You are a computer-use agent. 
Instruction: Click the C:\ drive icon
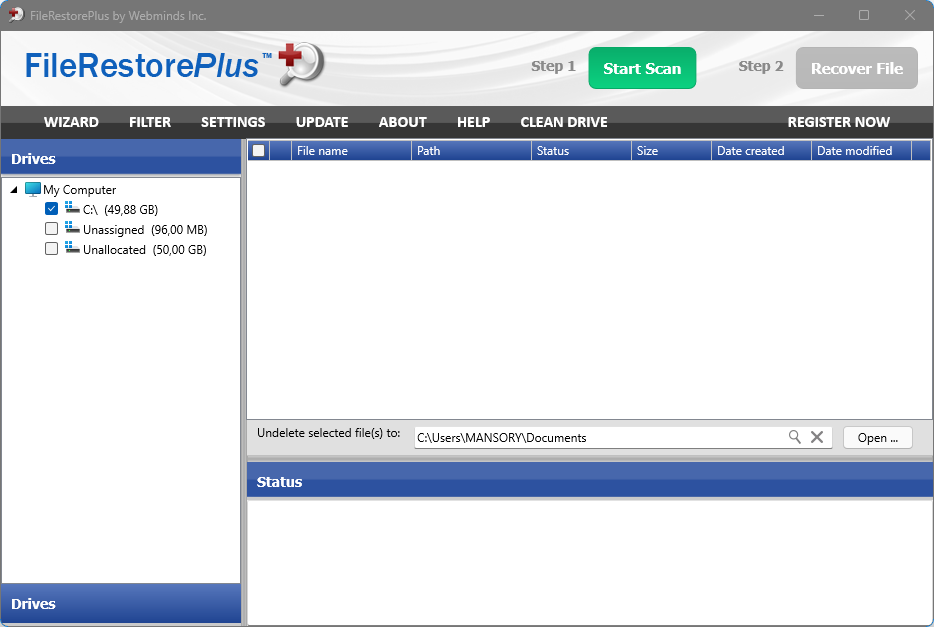pyautogui.click(x=72, y=208)
